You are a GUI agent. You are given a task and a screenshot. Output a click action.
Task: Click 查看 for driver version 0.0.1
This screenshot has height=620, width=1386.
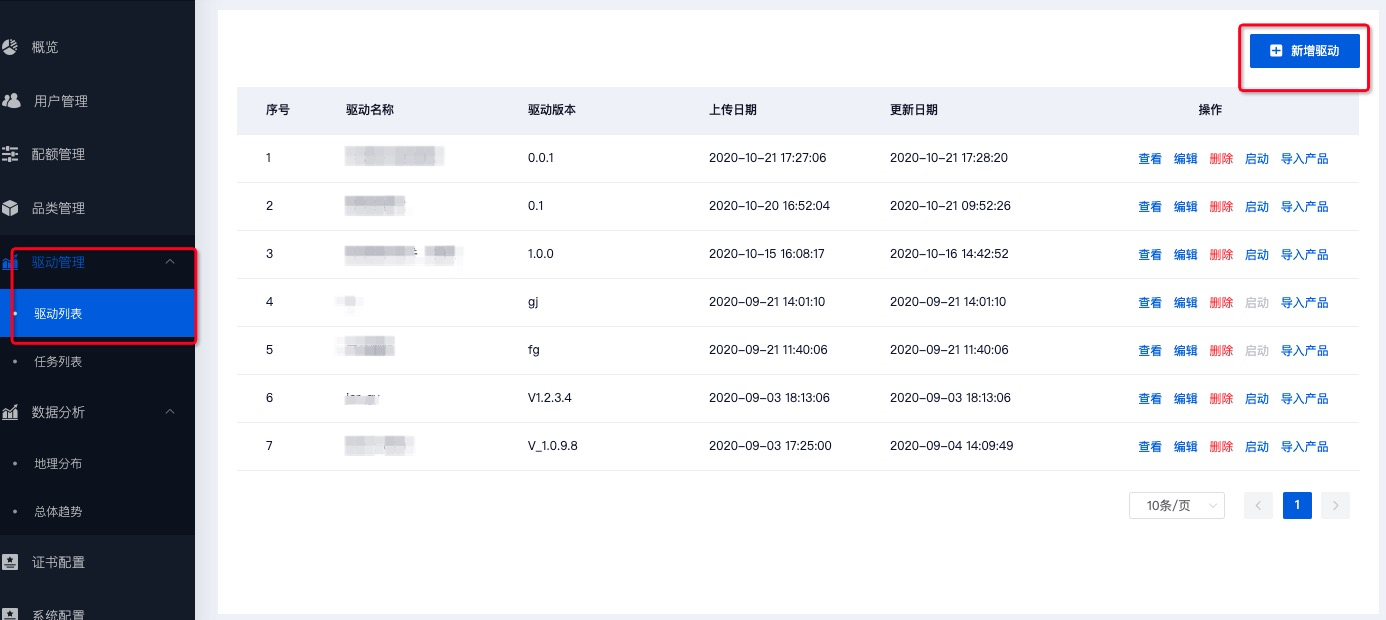pyautogui.click(x=1149, y=159)
